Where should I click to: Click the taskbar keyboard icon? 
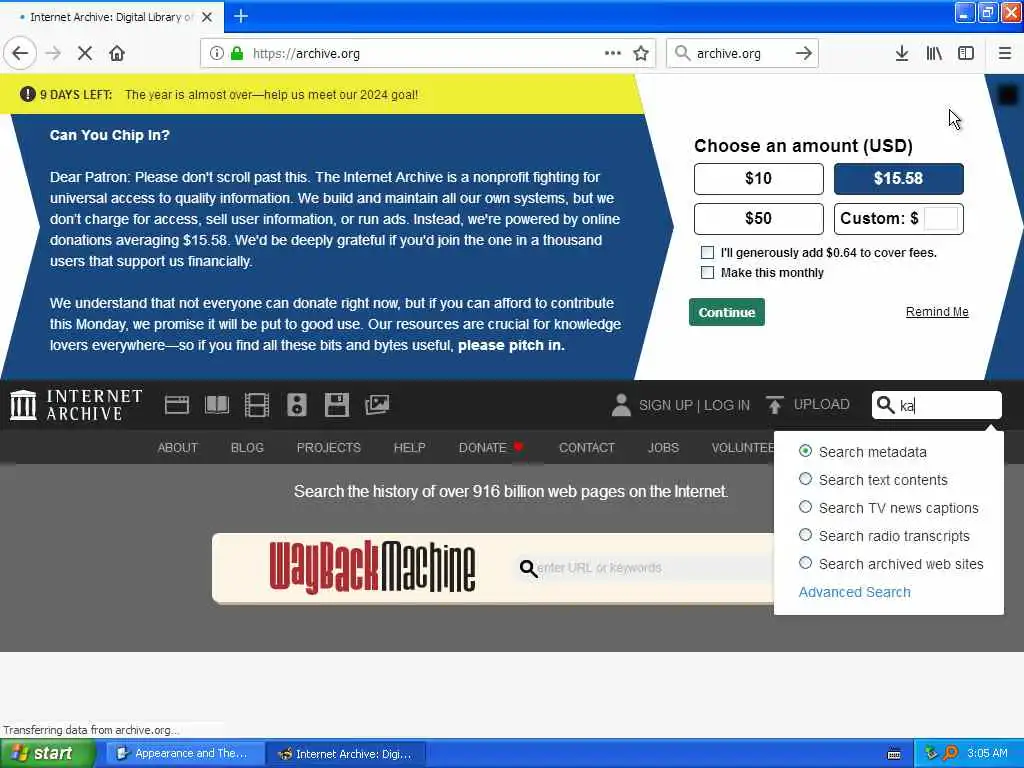coord(894,754)
